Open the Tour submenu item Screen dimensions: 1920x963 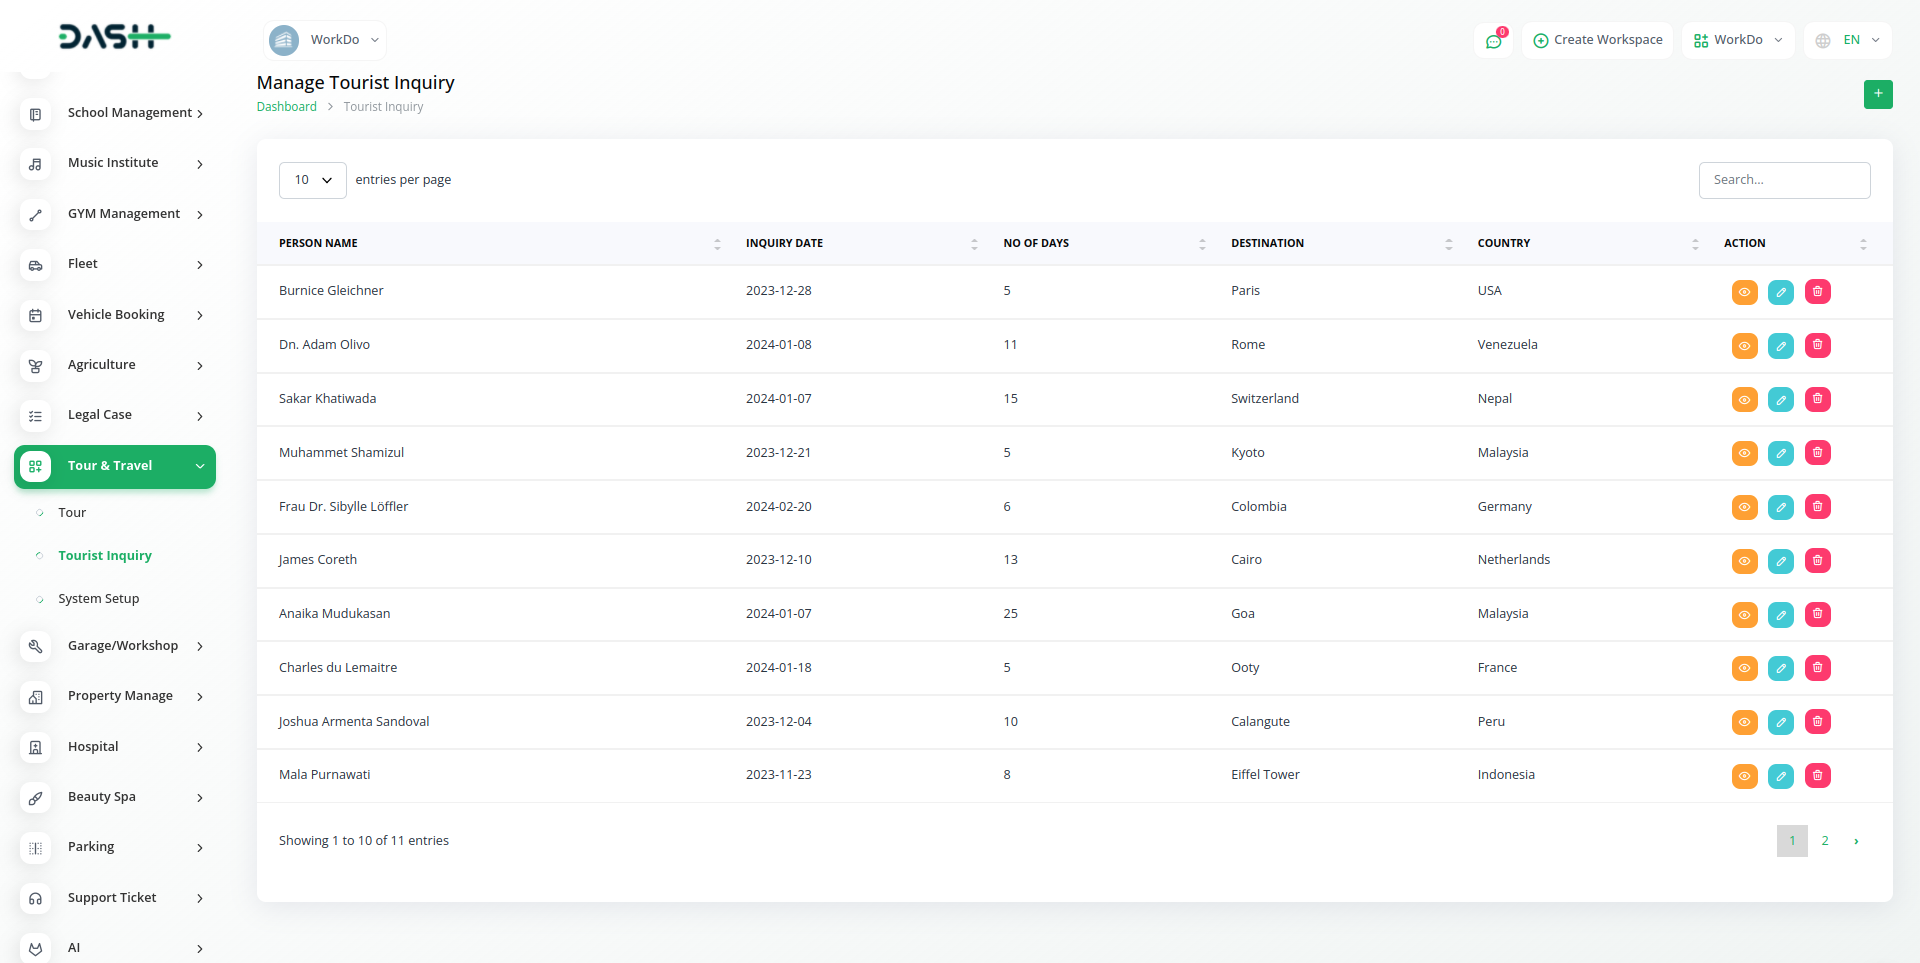(x=72, y=513)
